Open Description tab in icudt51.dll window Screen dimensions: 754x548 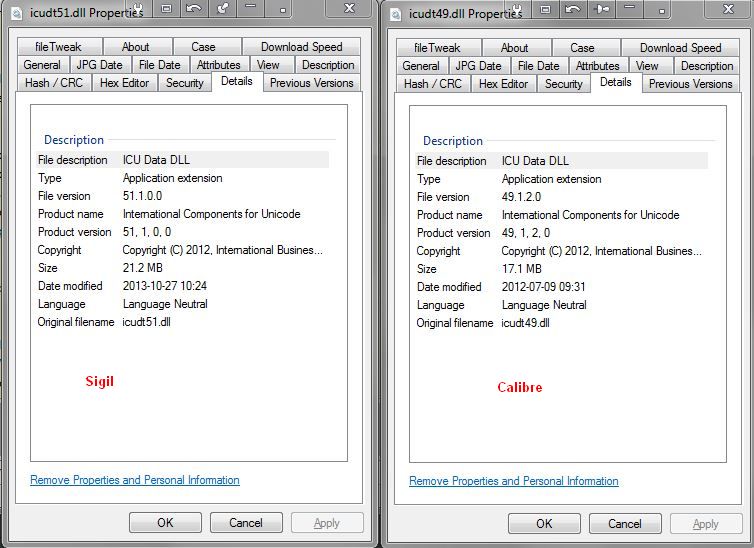tap(327, 64)
